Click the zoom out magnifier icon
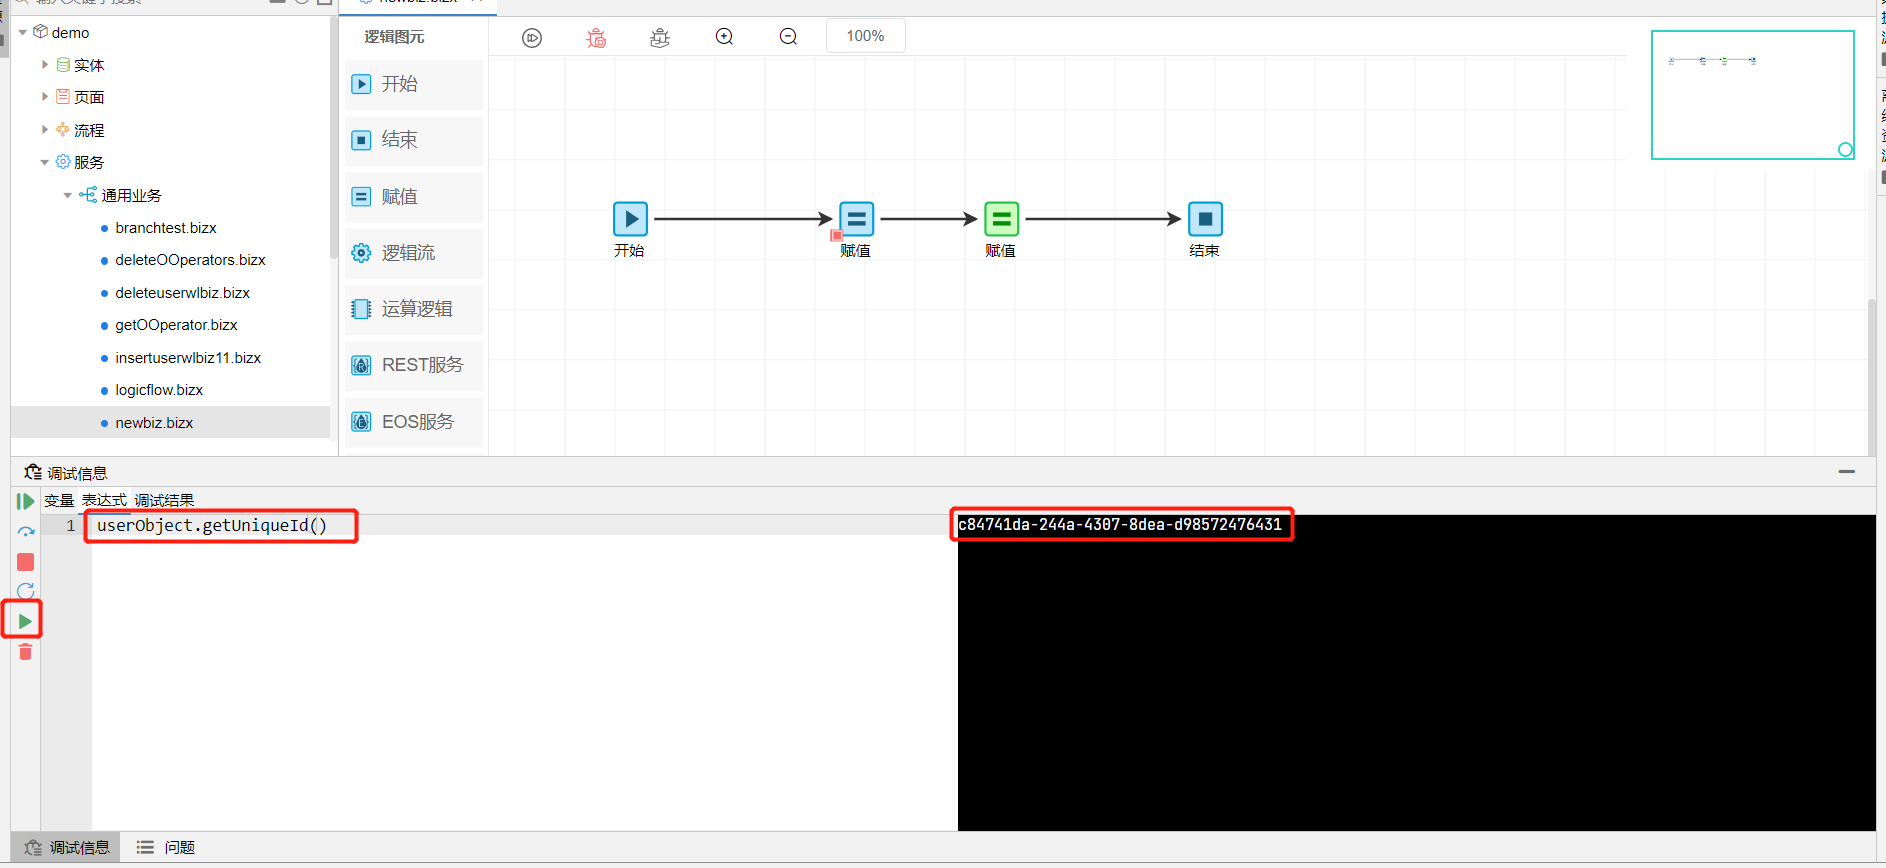1886x868 pixels. pos(788,37)
